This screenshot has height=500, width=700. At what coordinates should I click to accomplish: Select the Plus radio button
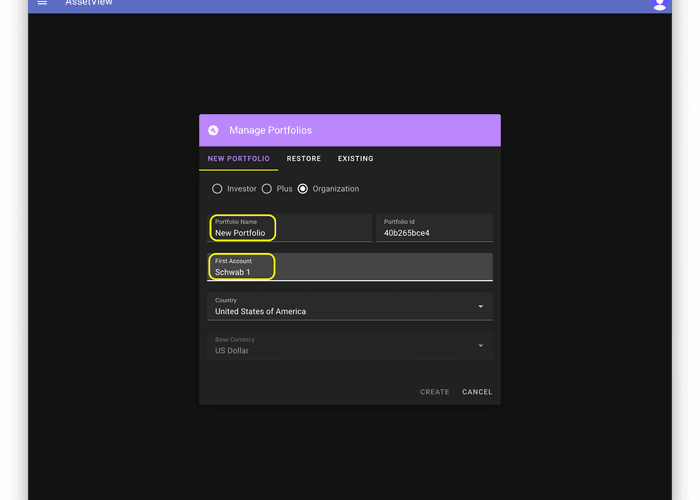[267, 189]
